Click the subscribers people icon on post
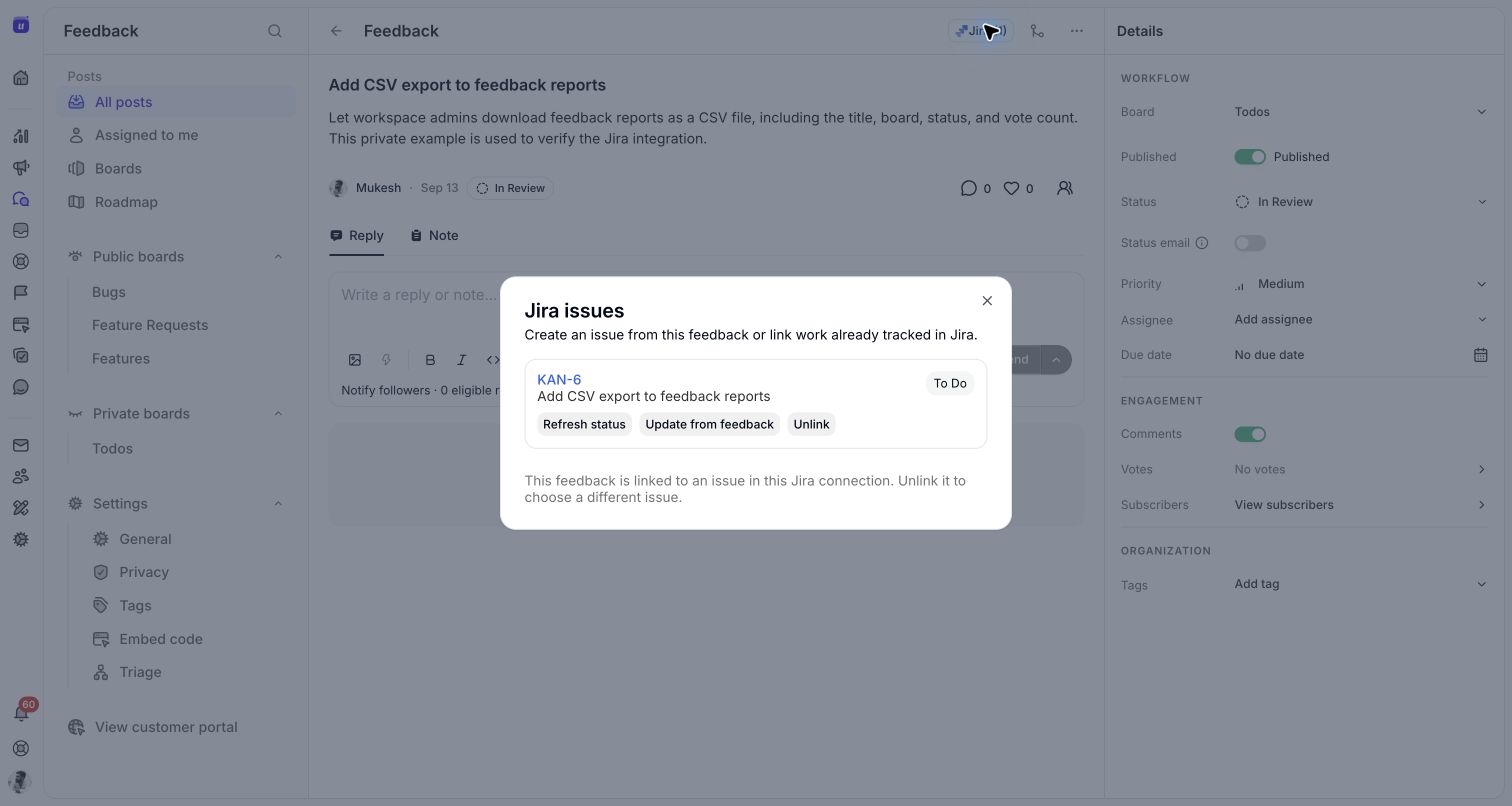 [1065, 188]
